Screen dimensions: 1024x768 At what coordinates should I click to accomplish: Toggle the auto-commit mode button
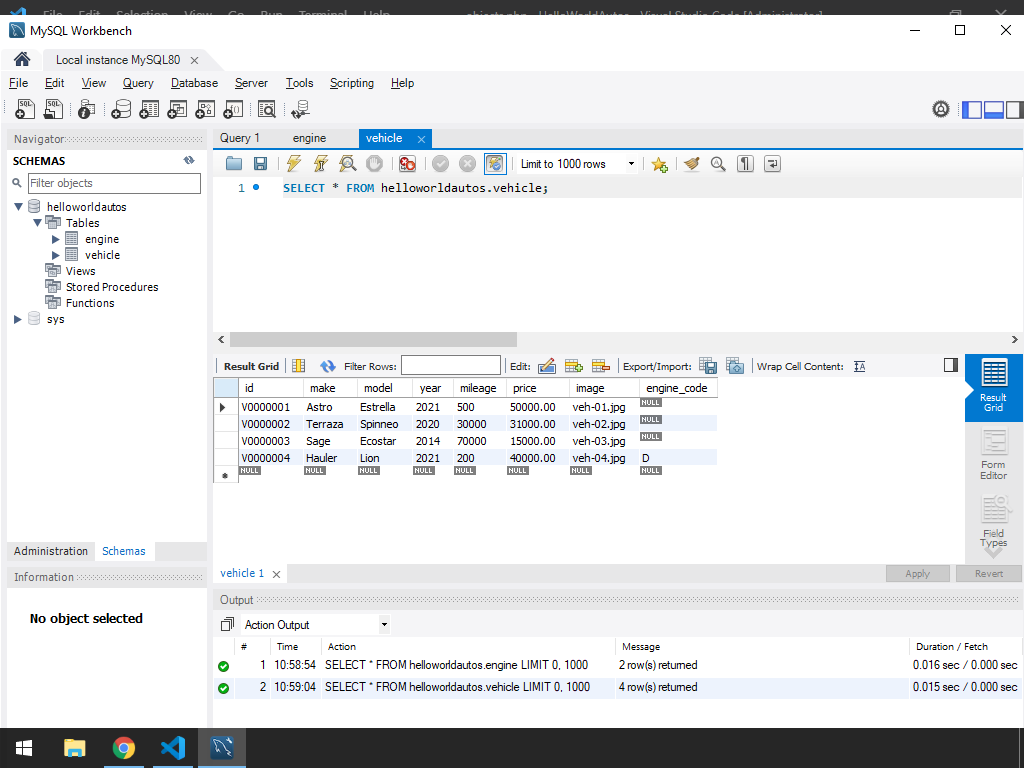tap(494, 164)
